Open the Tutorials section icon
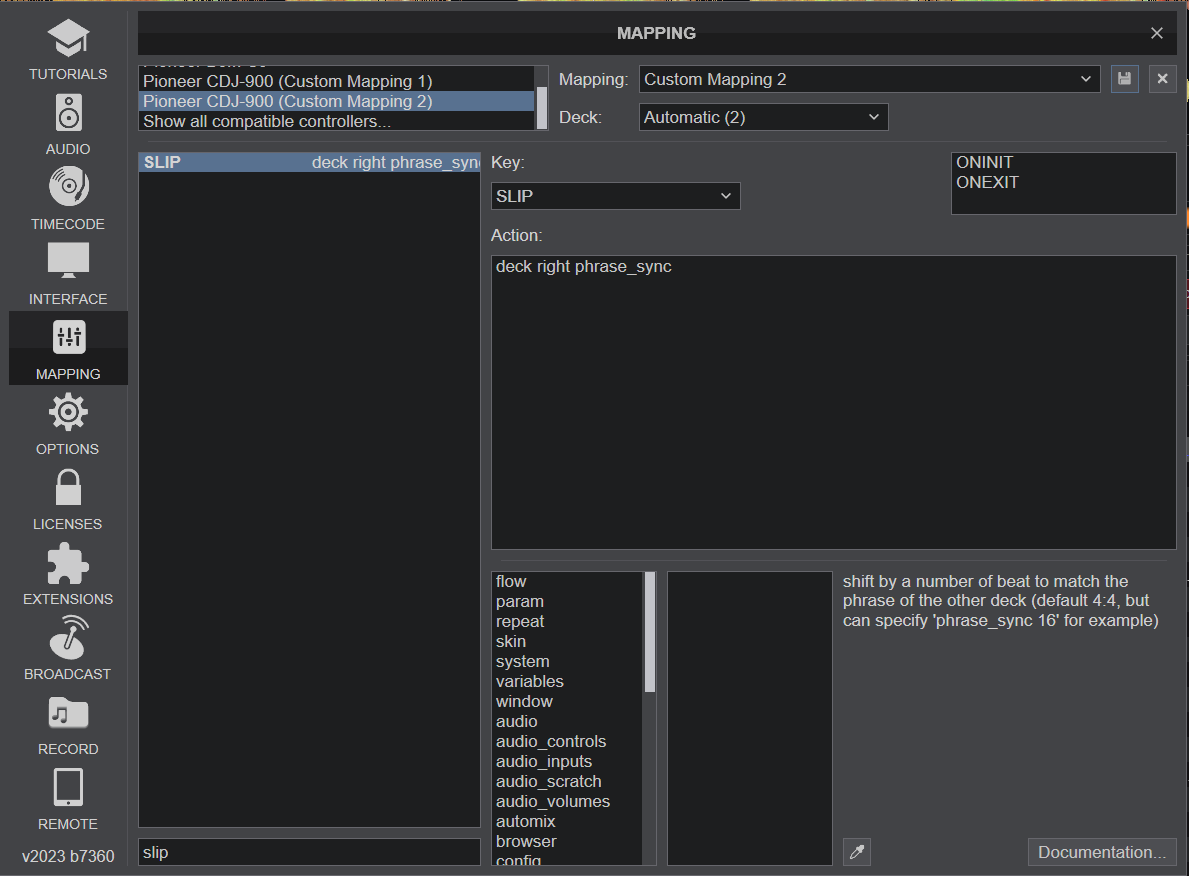Screen dimensions: 1189x876 [68, 39]
